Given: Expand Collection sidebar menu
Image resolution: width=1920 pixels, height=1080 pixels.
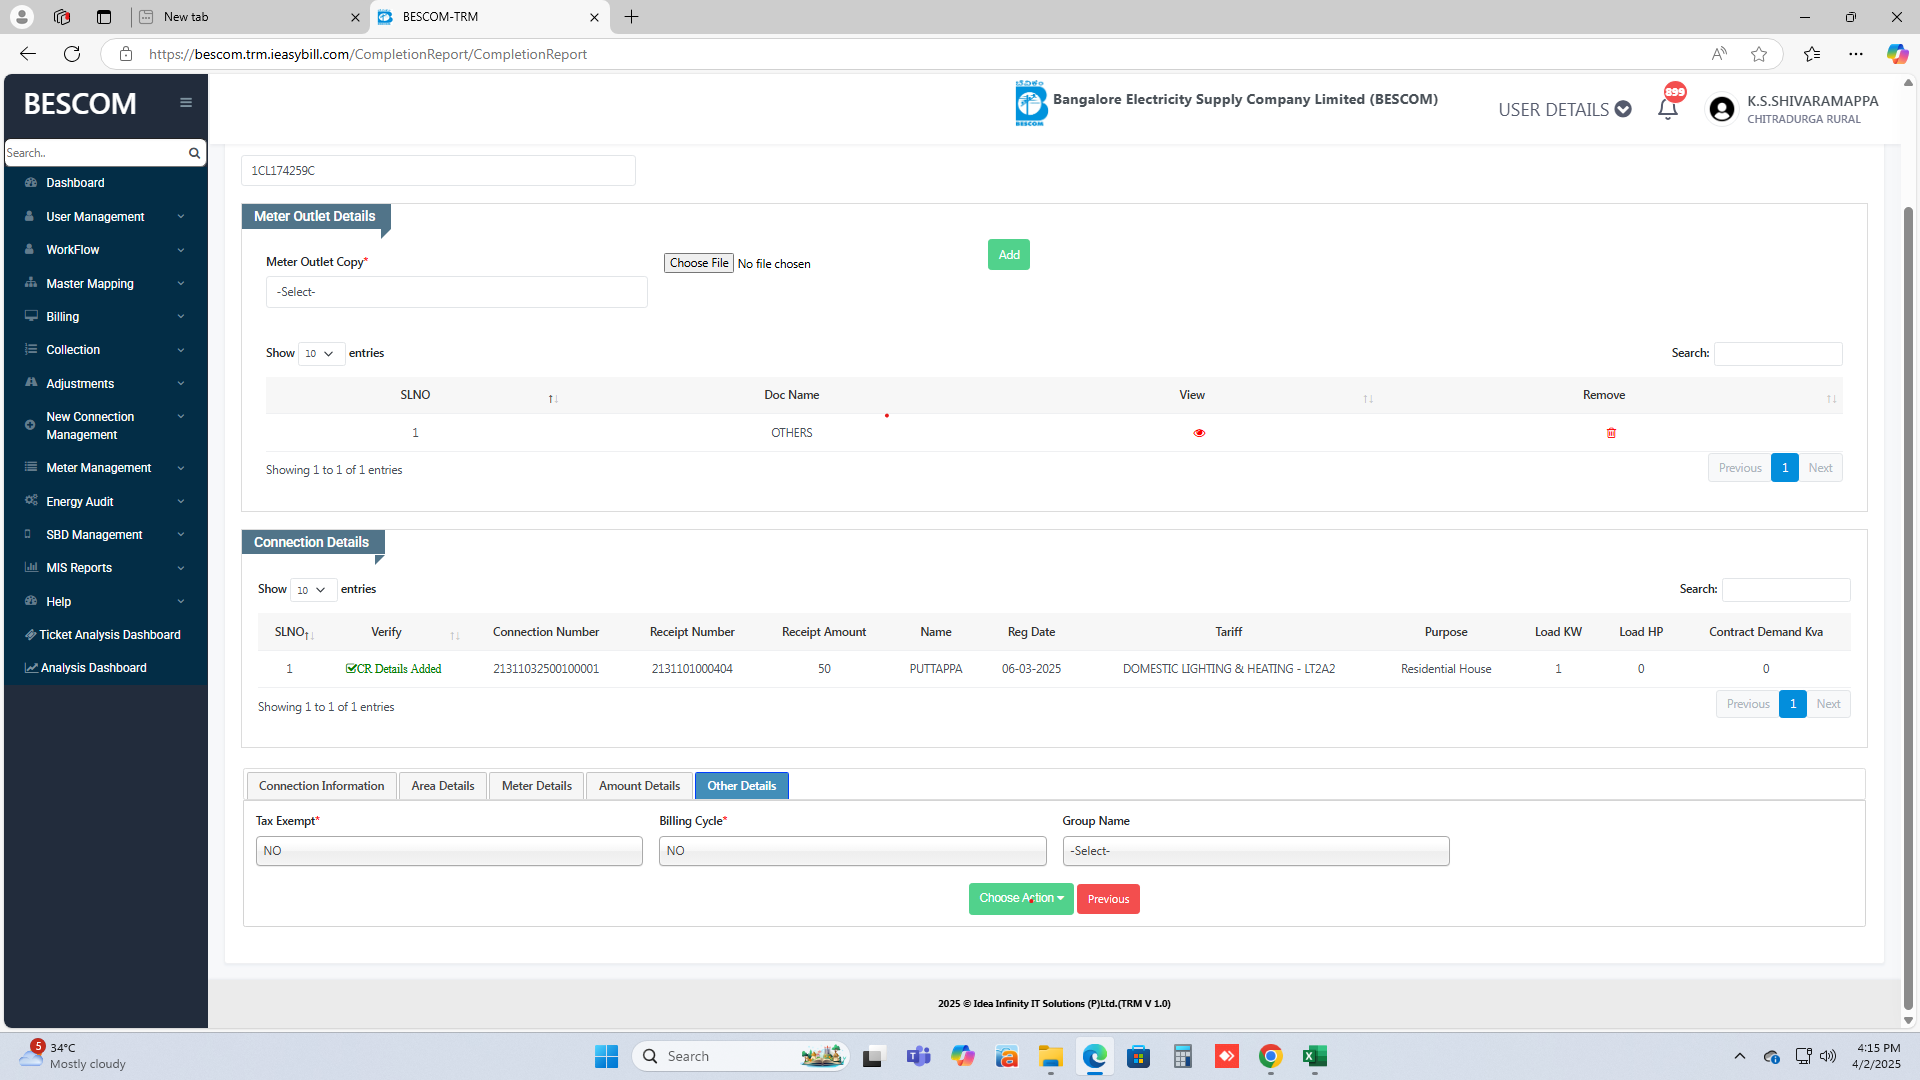Looking at the screenshot, I should [104, 350].
